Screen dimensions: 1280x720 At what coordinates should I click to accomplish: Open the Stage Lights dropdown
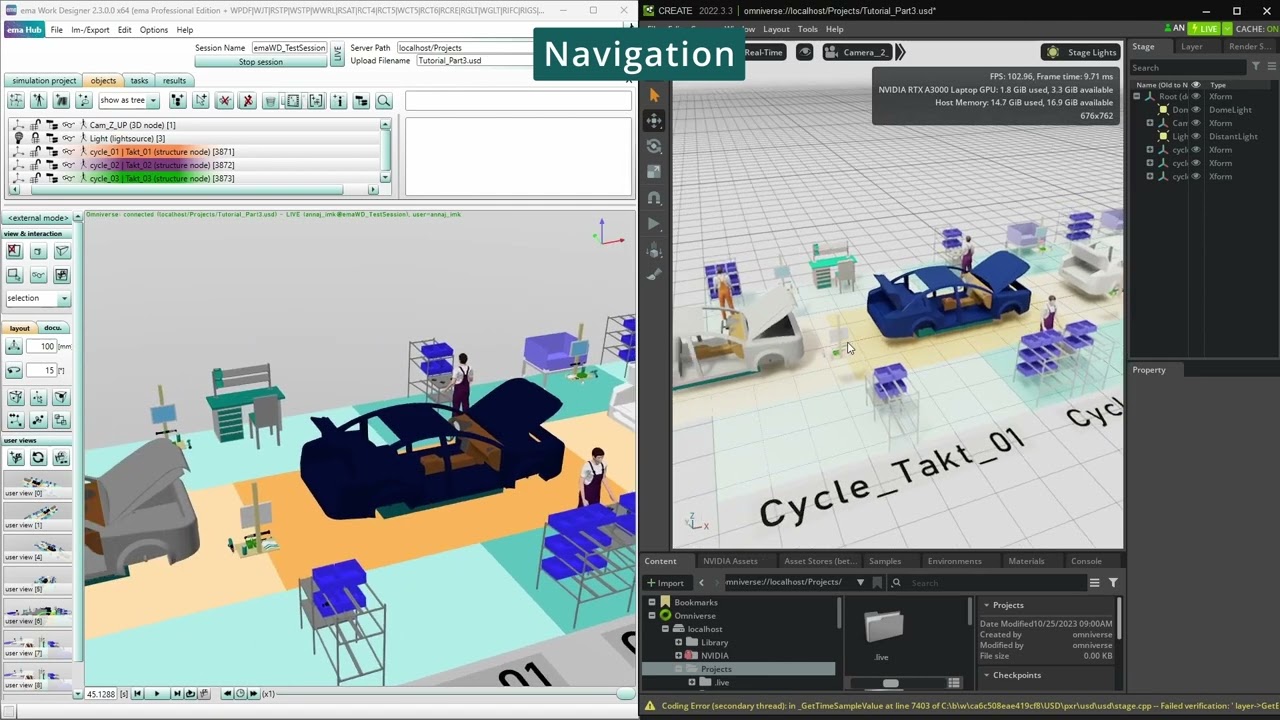[1080, 52]
